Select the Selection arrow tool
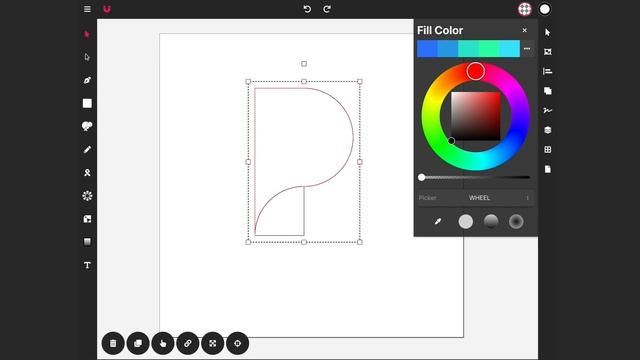The height and width of the screenshot is (360, 640). pyautogui.click(x=87, y=34)
